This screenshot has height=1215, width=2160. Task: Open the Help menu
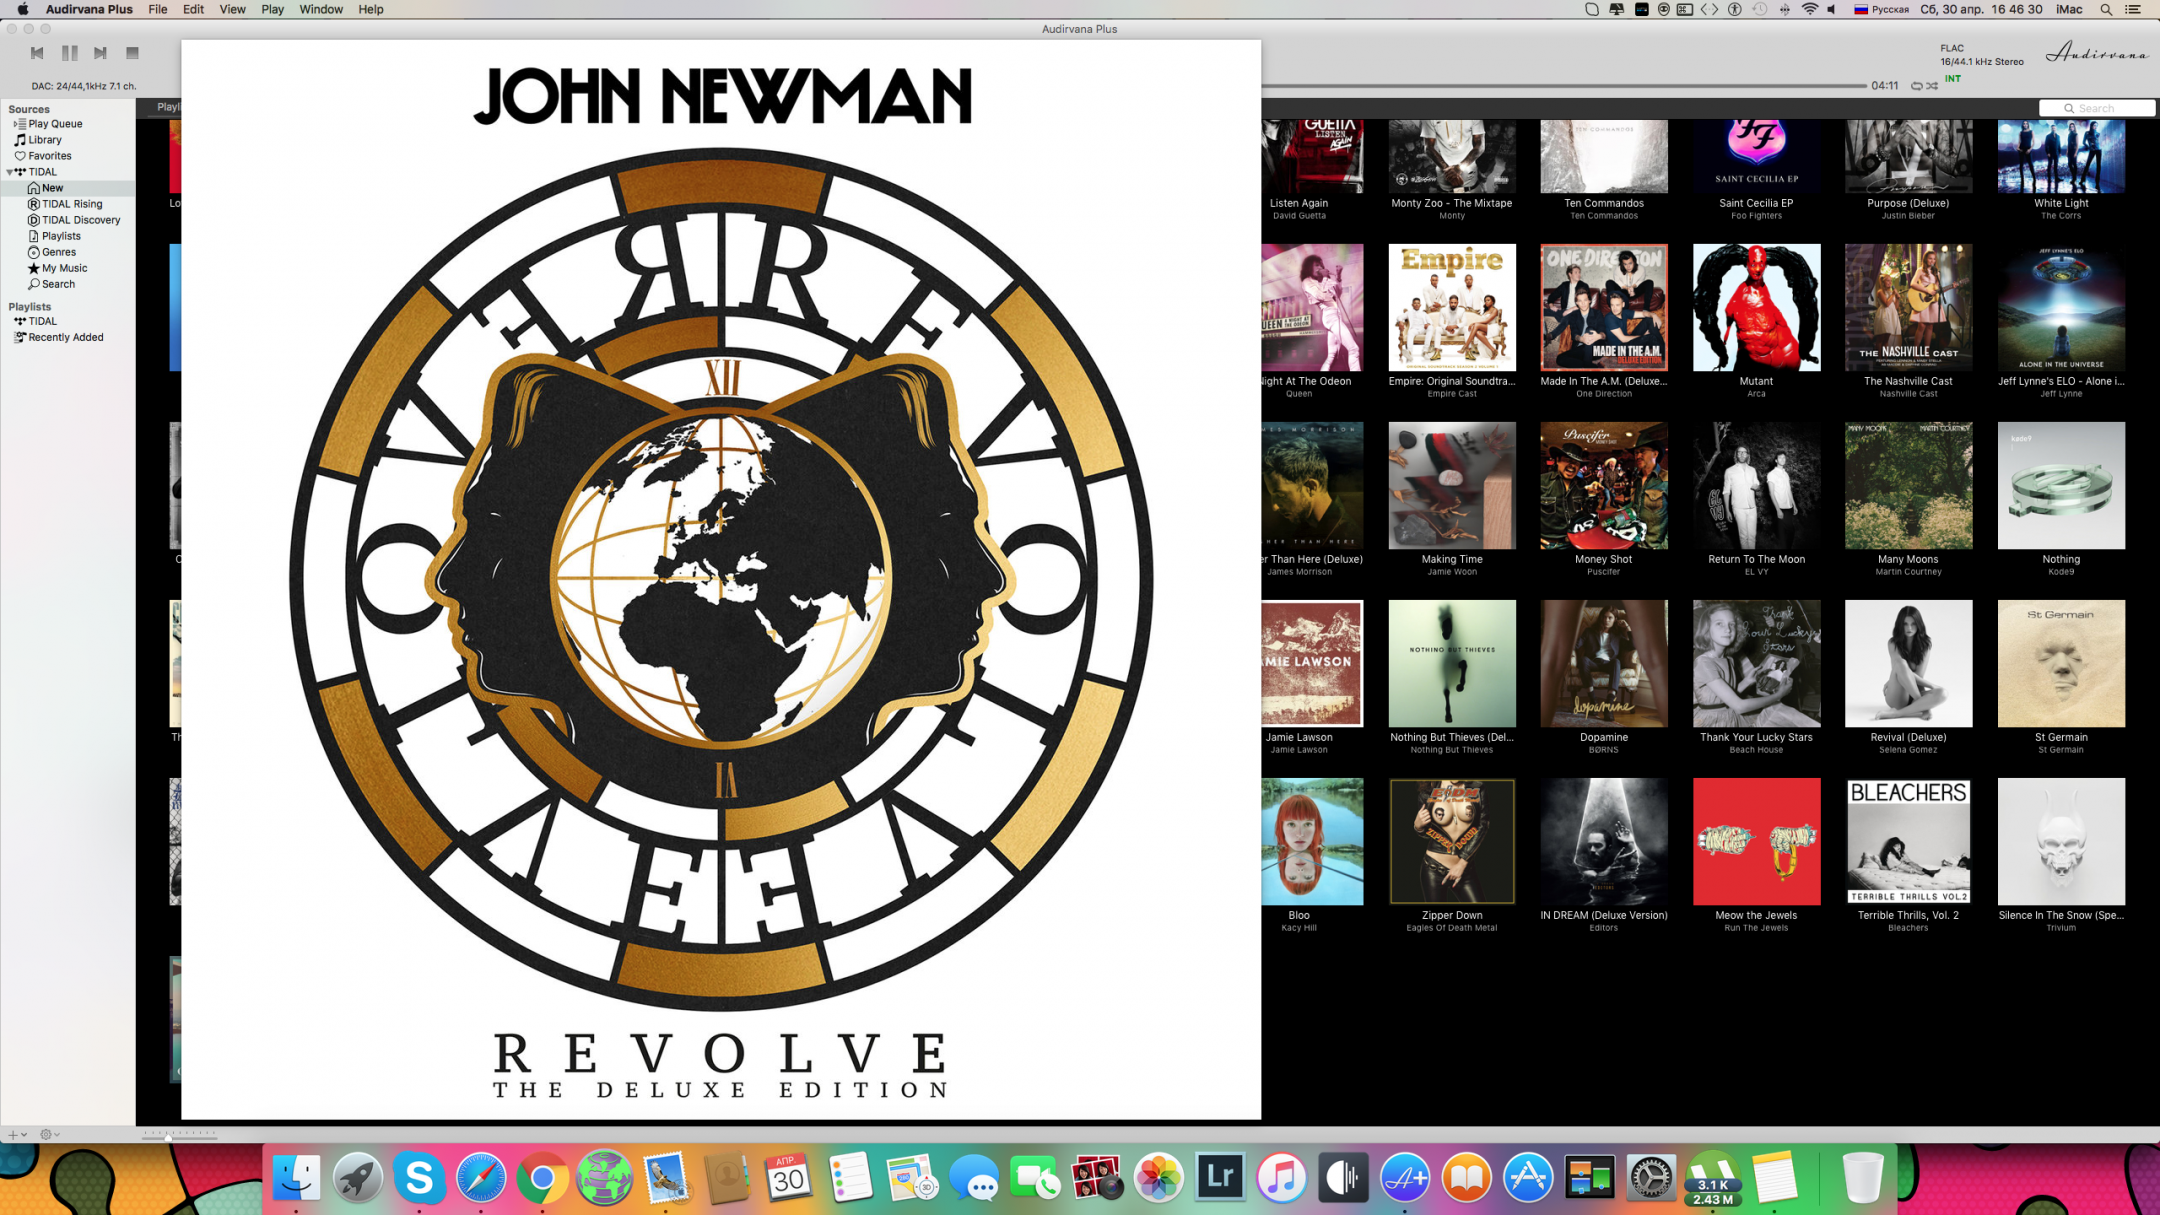(x=371, y=9)
